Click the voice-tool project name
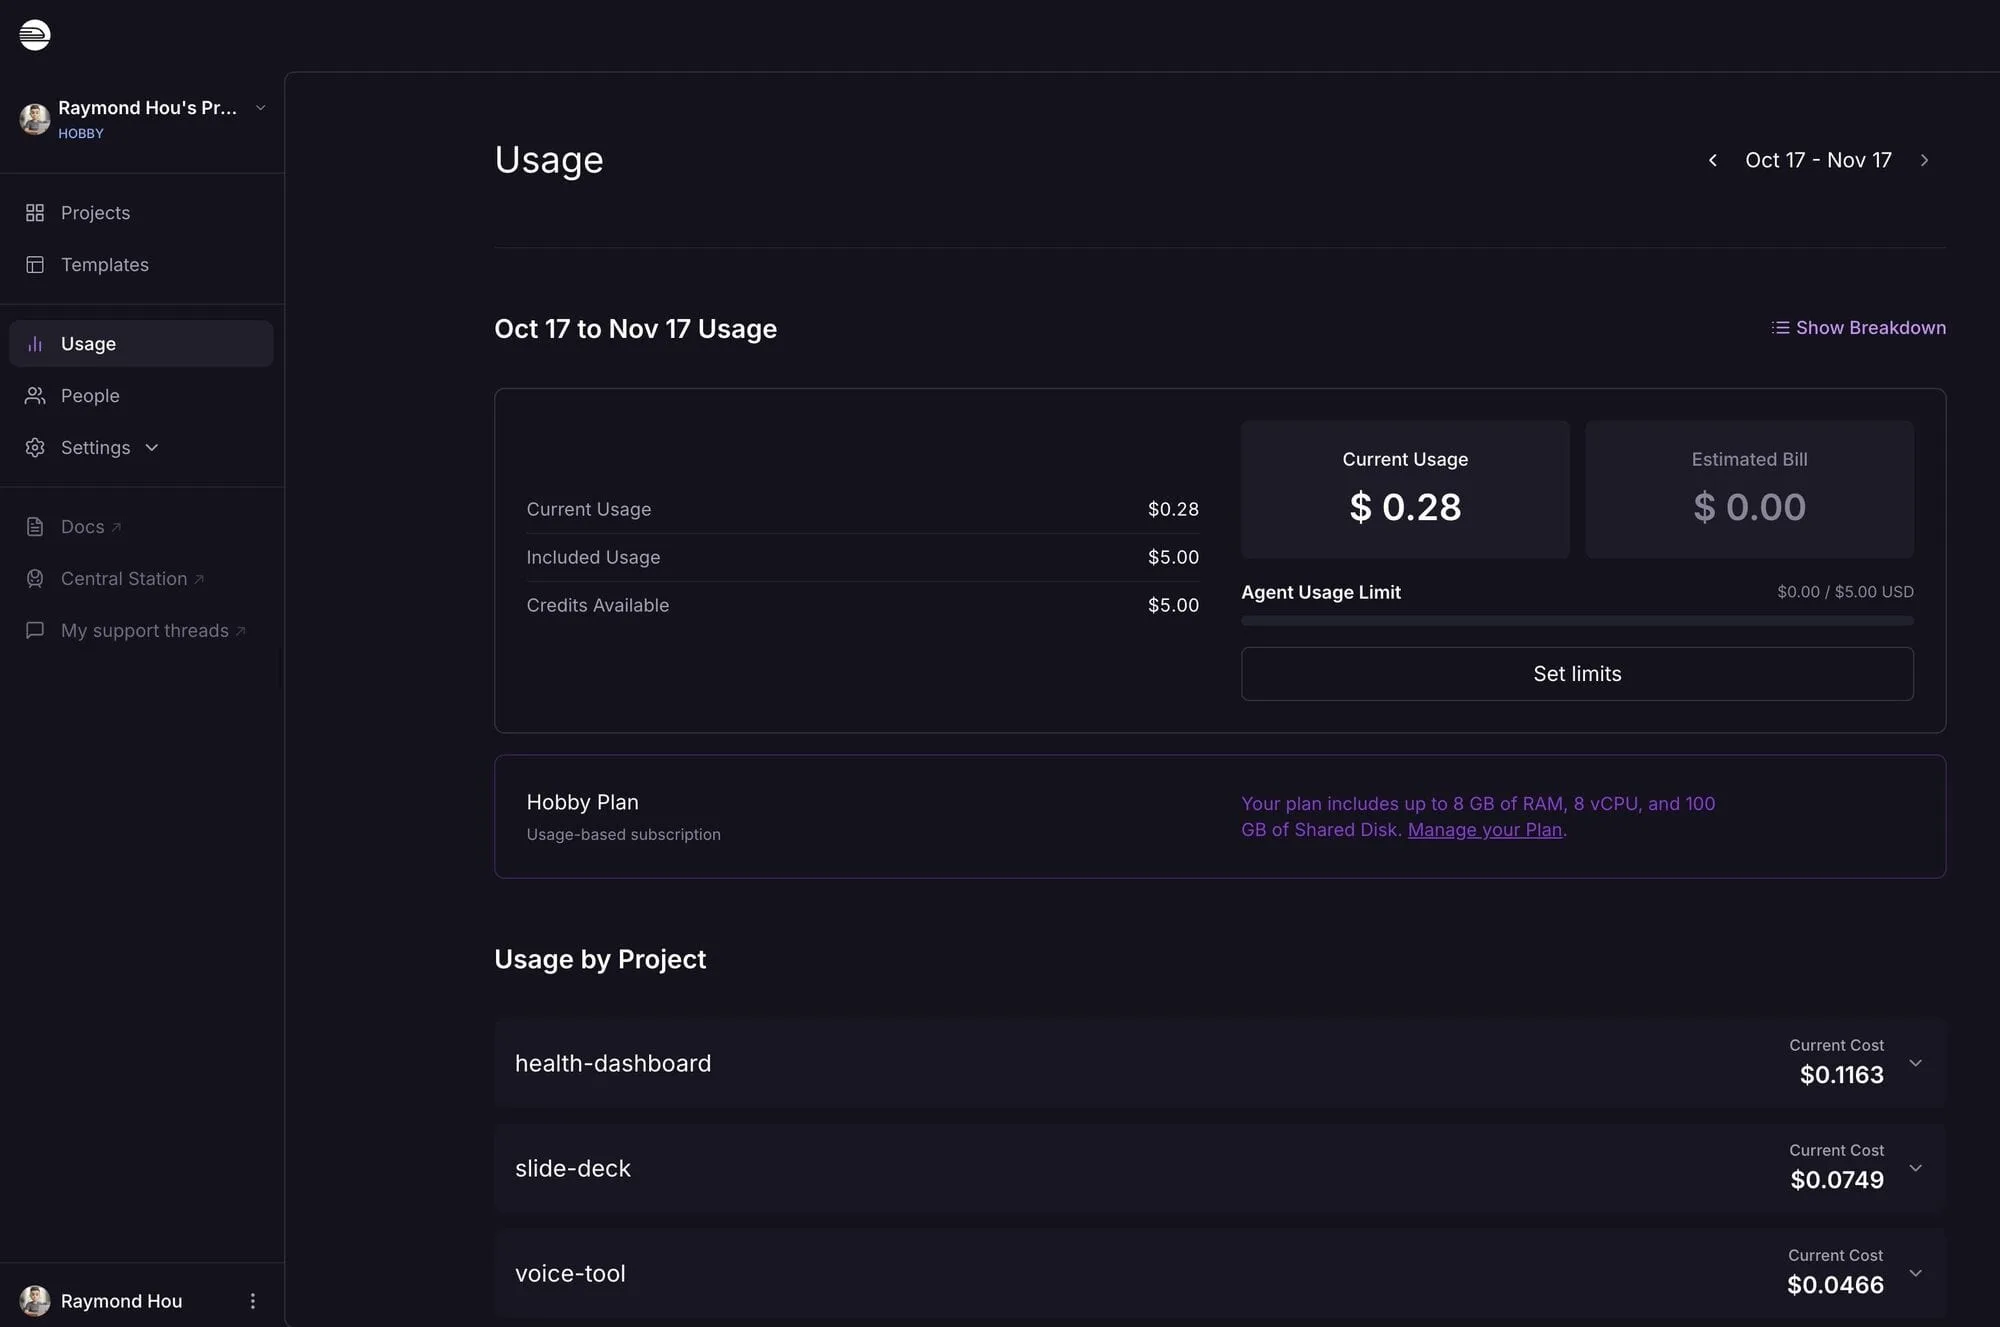Screen dimensions: 2000x1327 coord(570,1273)
